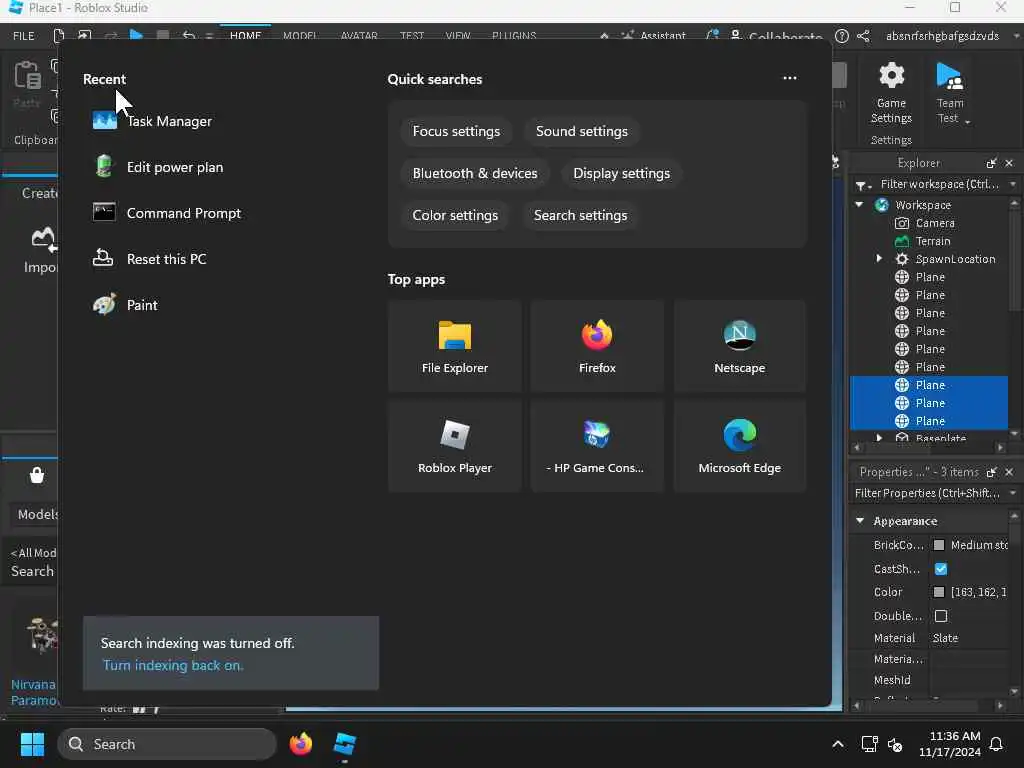Open Edit power plan recent item
This screenshot has width=1024, height=768.
pyautogui.click(x=159, y=167)
